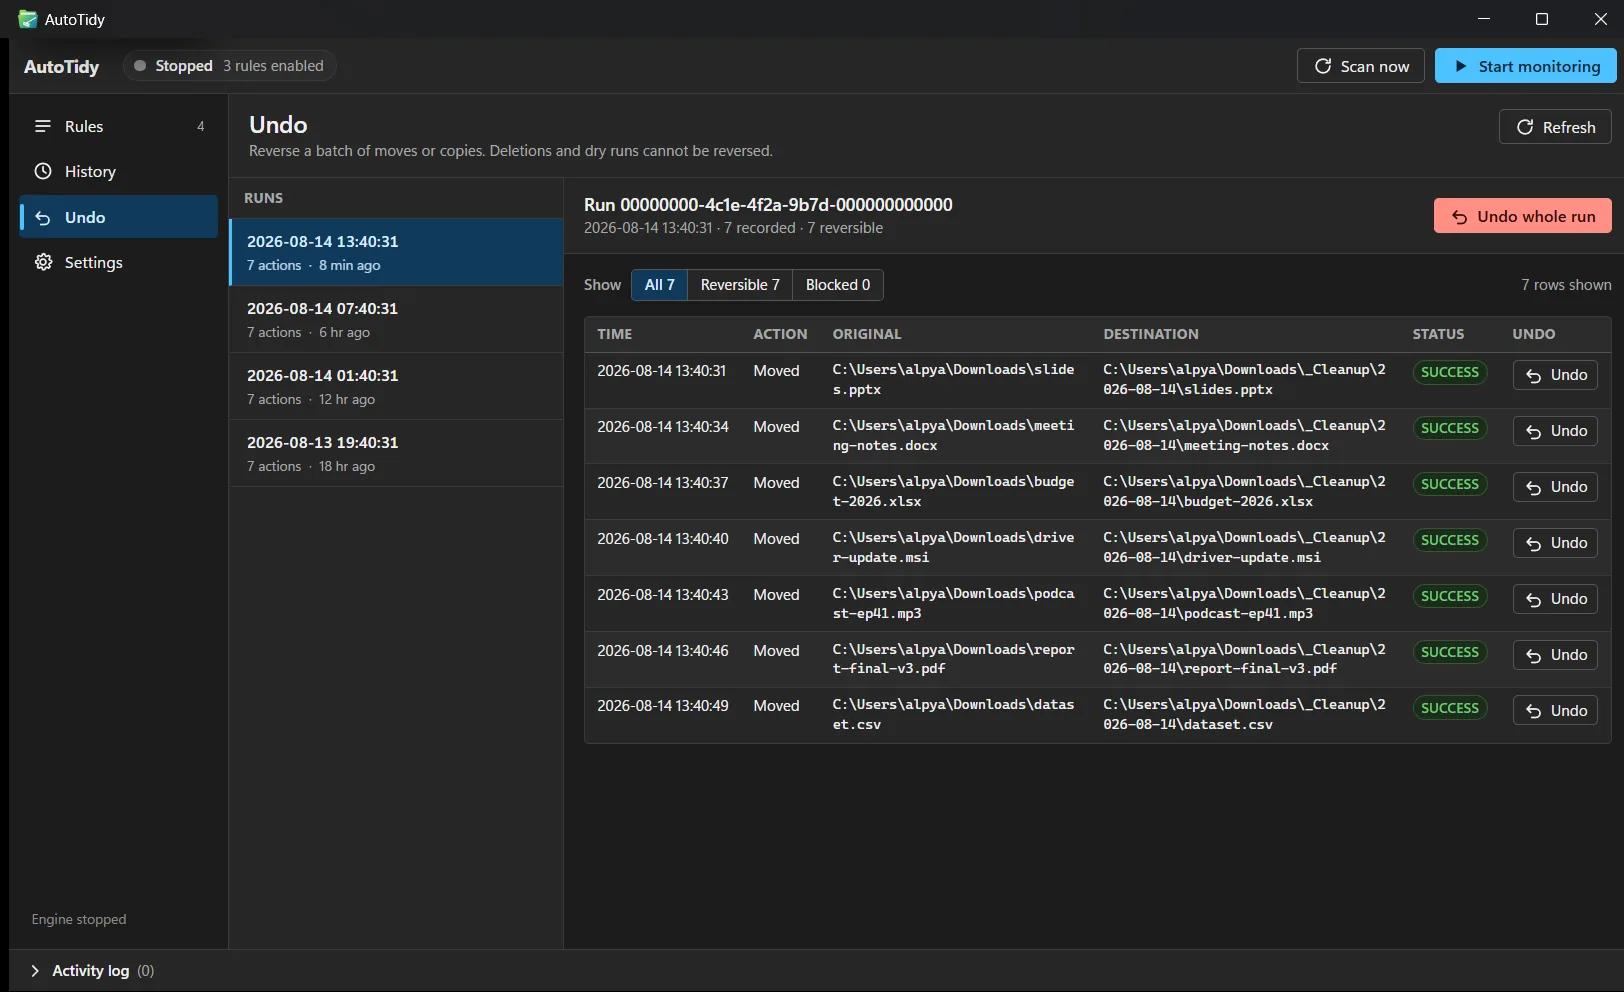This screenshot has width=1624, height=992.
Task: Maximize the AutoTidy window
Action: [1542, 19]
